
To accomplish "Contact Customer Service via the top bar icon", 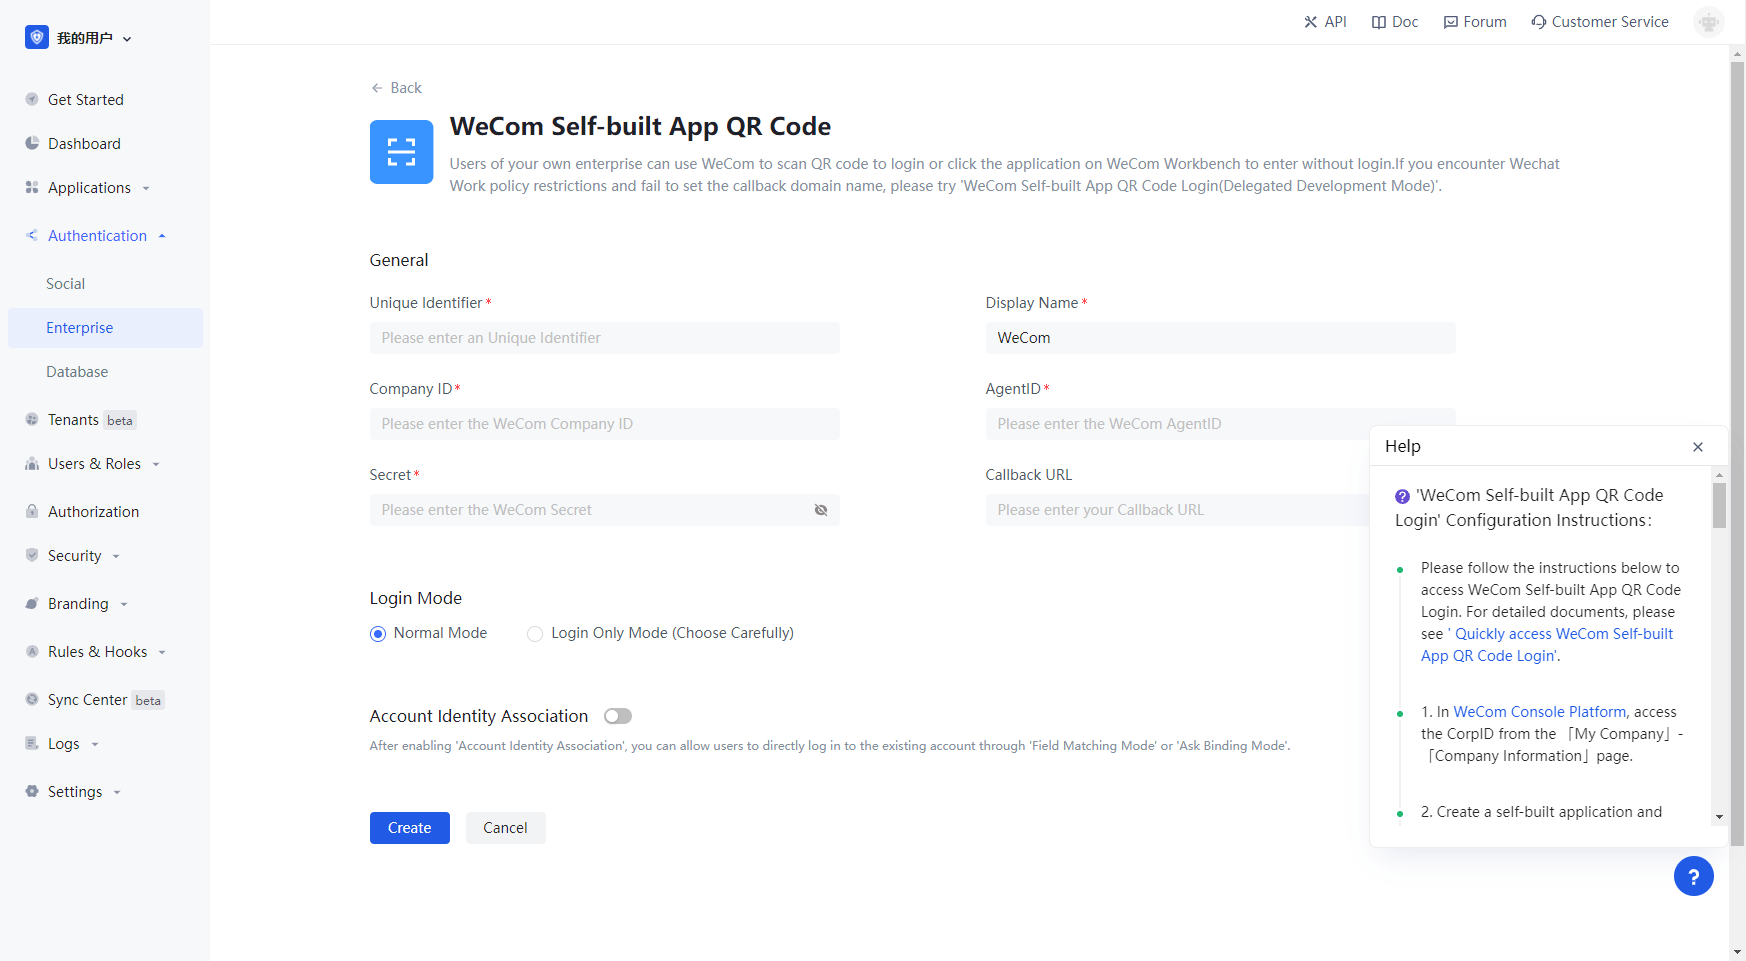I will (x=1598, y=21).
